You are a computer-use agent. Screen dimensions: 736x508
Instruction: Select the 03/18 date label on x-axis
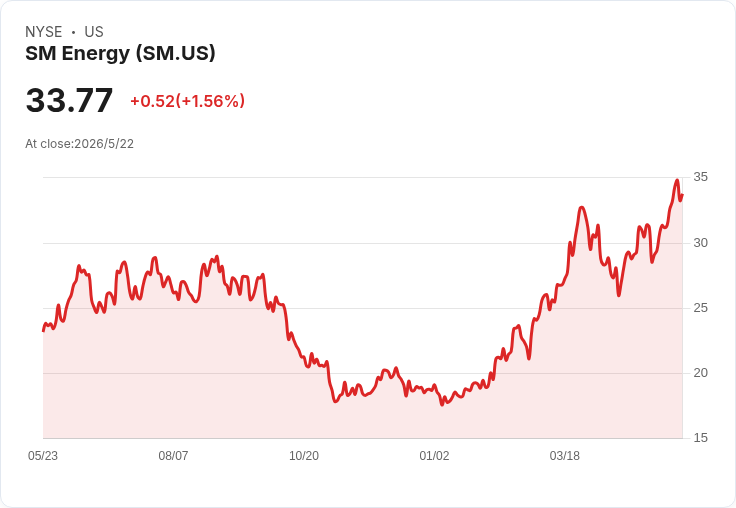(x=565, y=456)
